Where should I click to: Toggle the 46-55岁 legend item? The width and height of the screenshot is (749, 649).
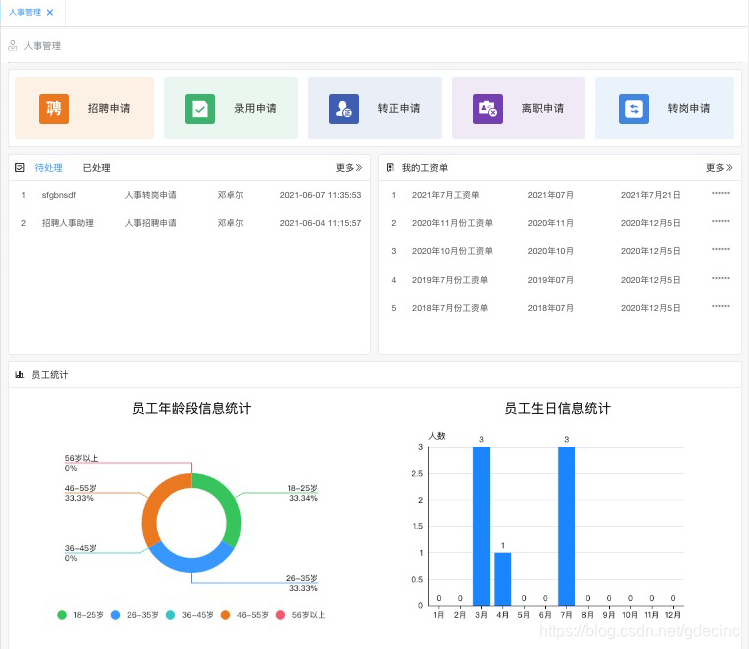tap(245, 615)
